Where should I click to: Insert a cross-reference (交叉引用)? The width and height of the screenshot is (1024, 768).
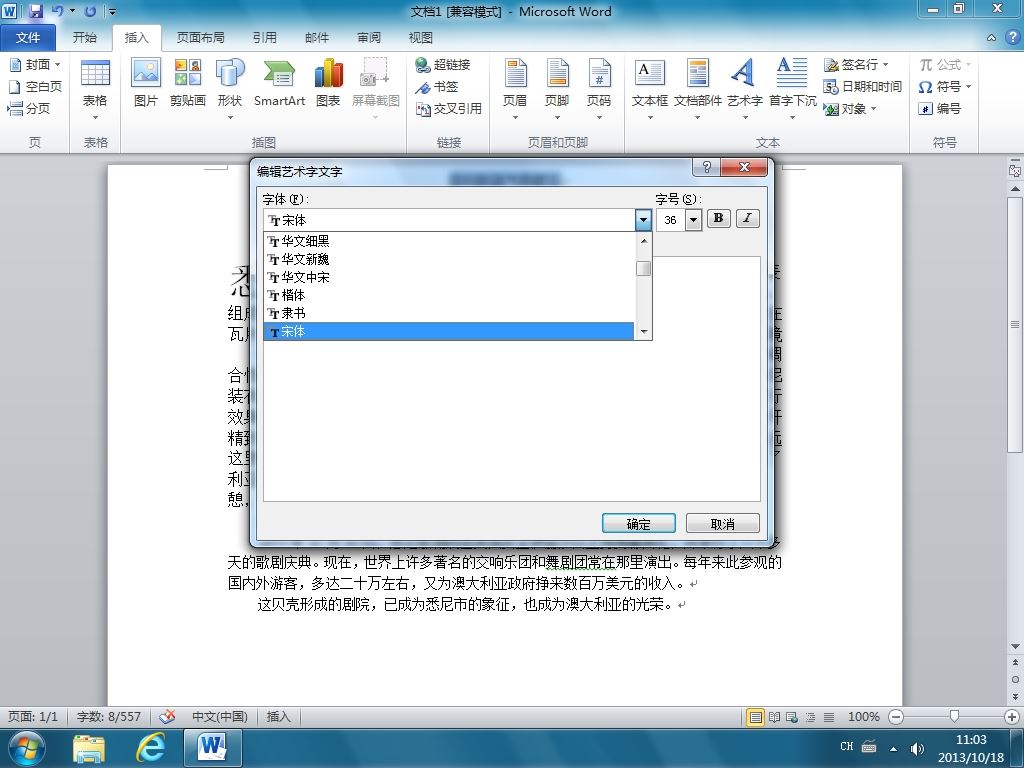click(x=449, y=108)
